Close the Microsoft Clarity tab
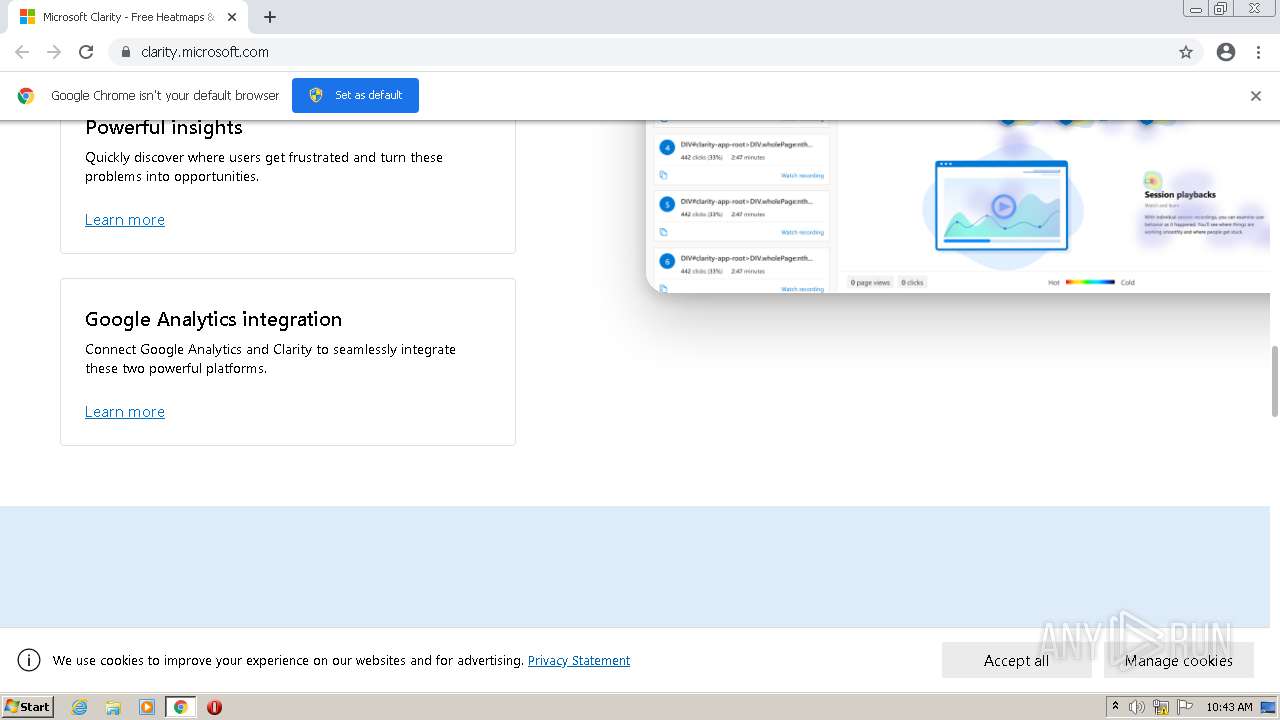 232,17
